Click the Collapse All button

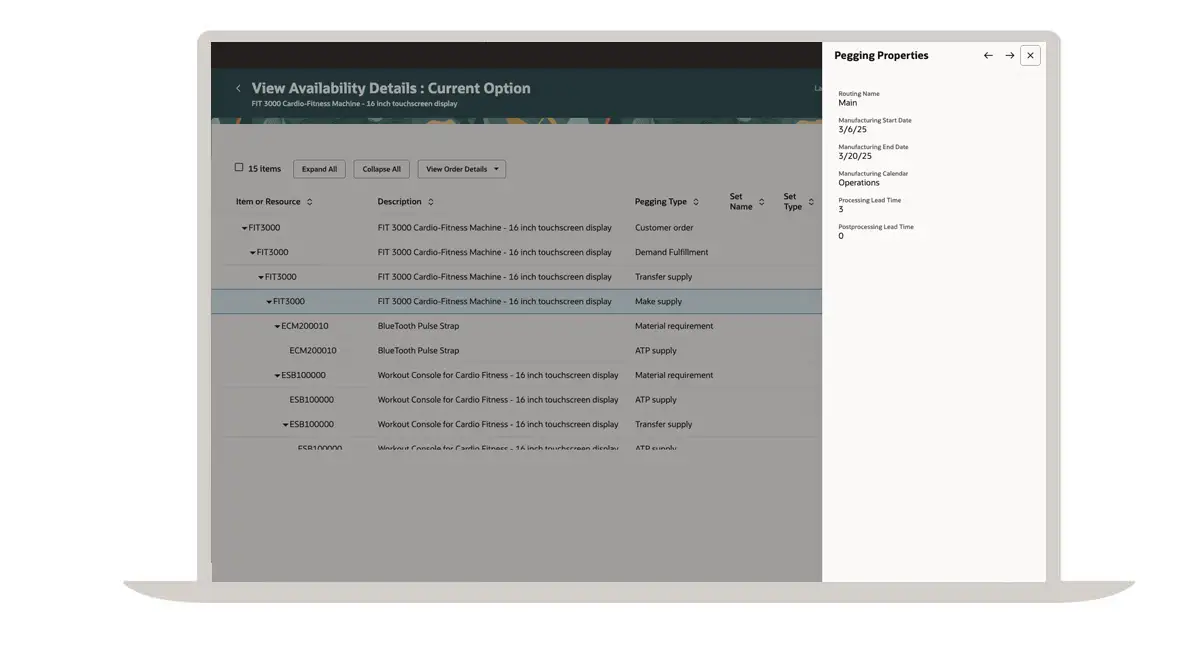381,169
